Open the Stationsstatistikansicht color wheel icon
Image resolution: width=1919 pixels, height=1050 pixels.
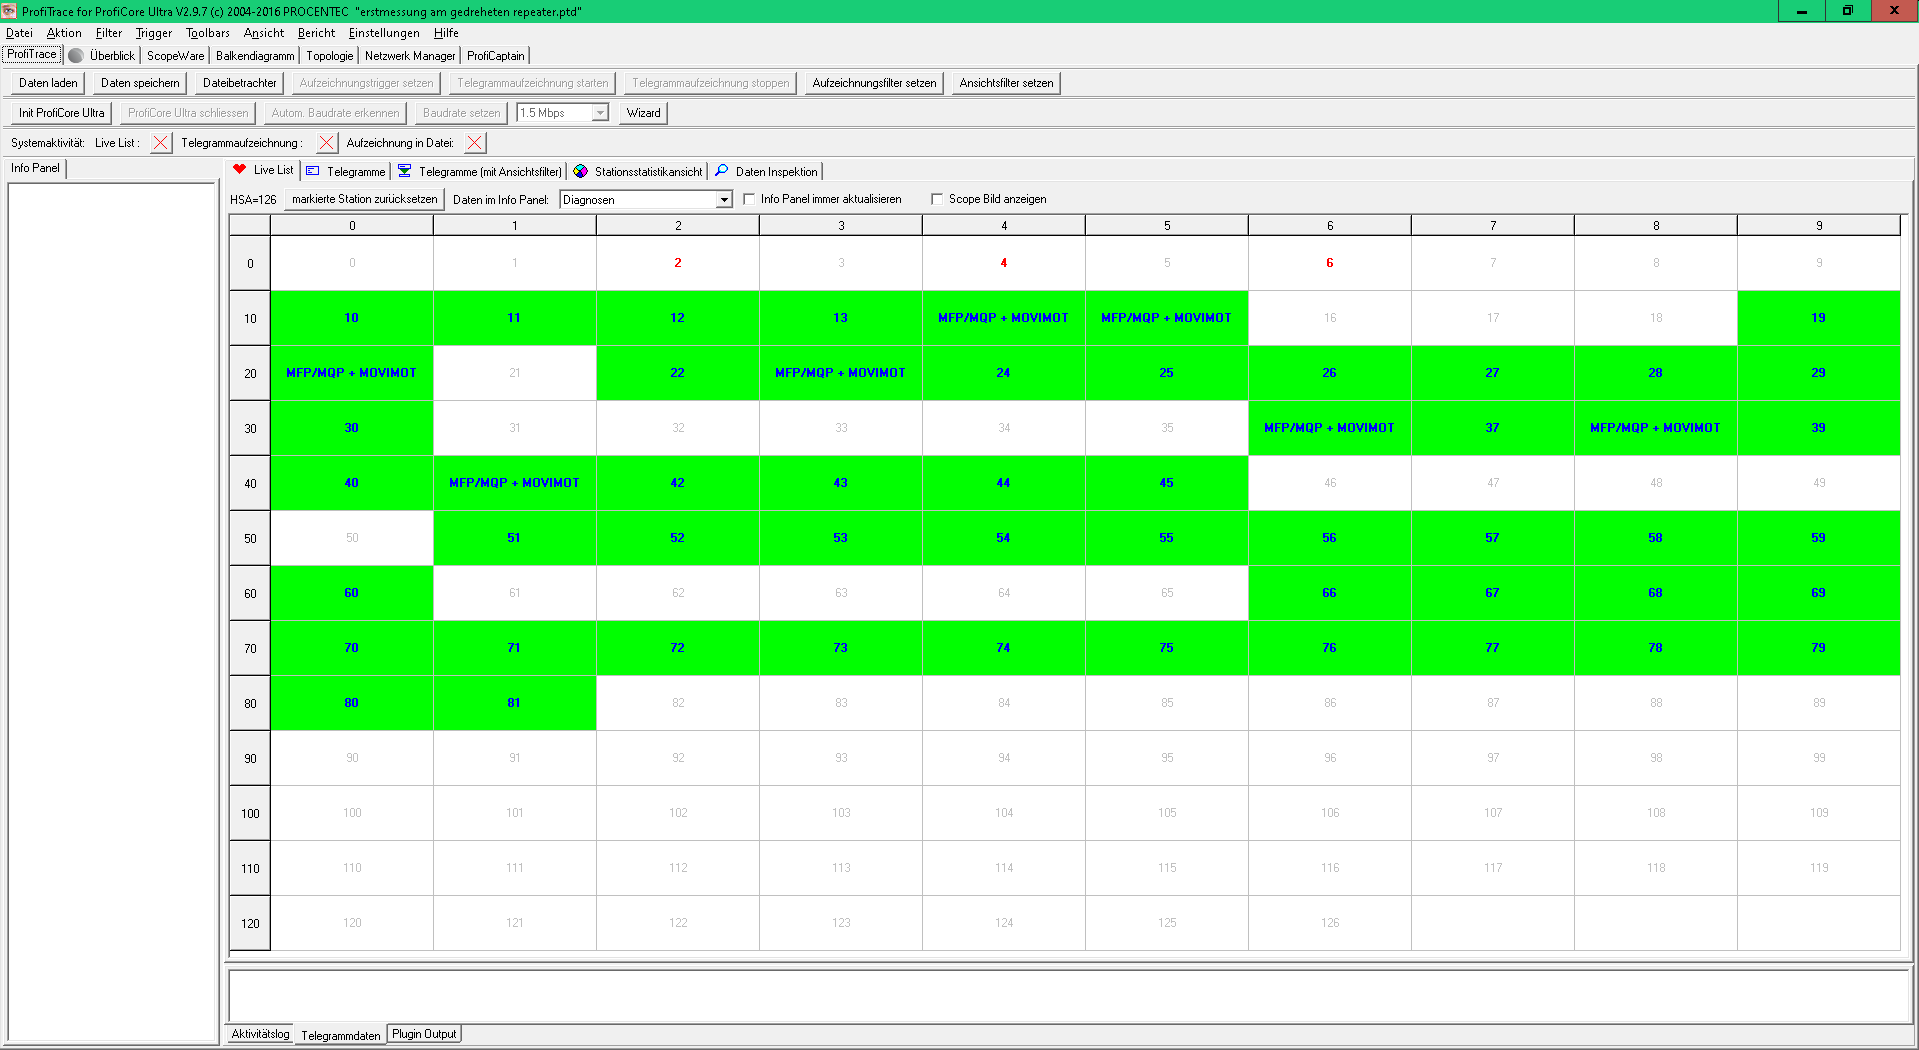pos(581,171)
